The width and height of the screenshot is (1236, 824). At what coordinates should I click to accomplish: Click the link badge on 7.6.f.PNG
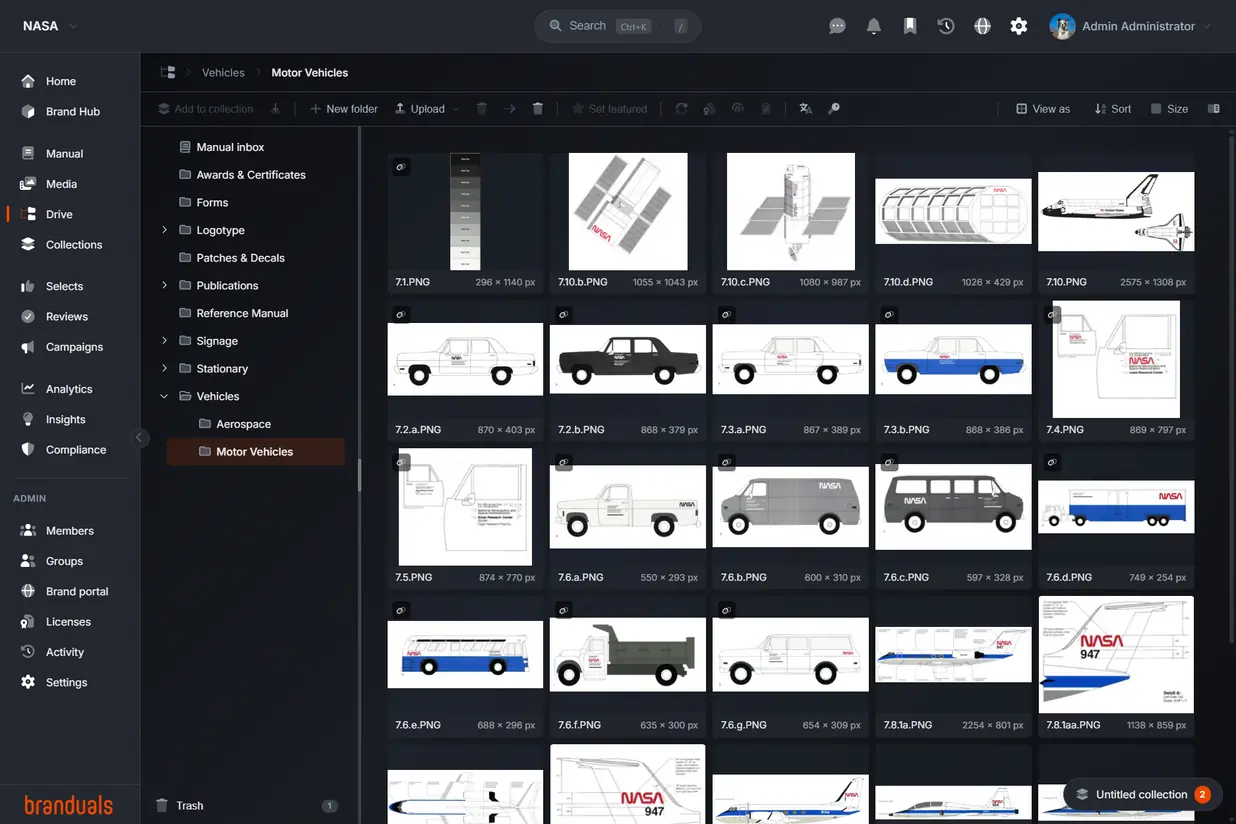(x=564, y=610)
